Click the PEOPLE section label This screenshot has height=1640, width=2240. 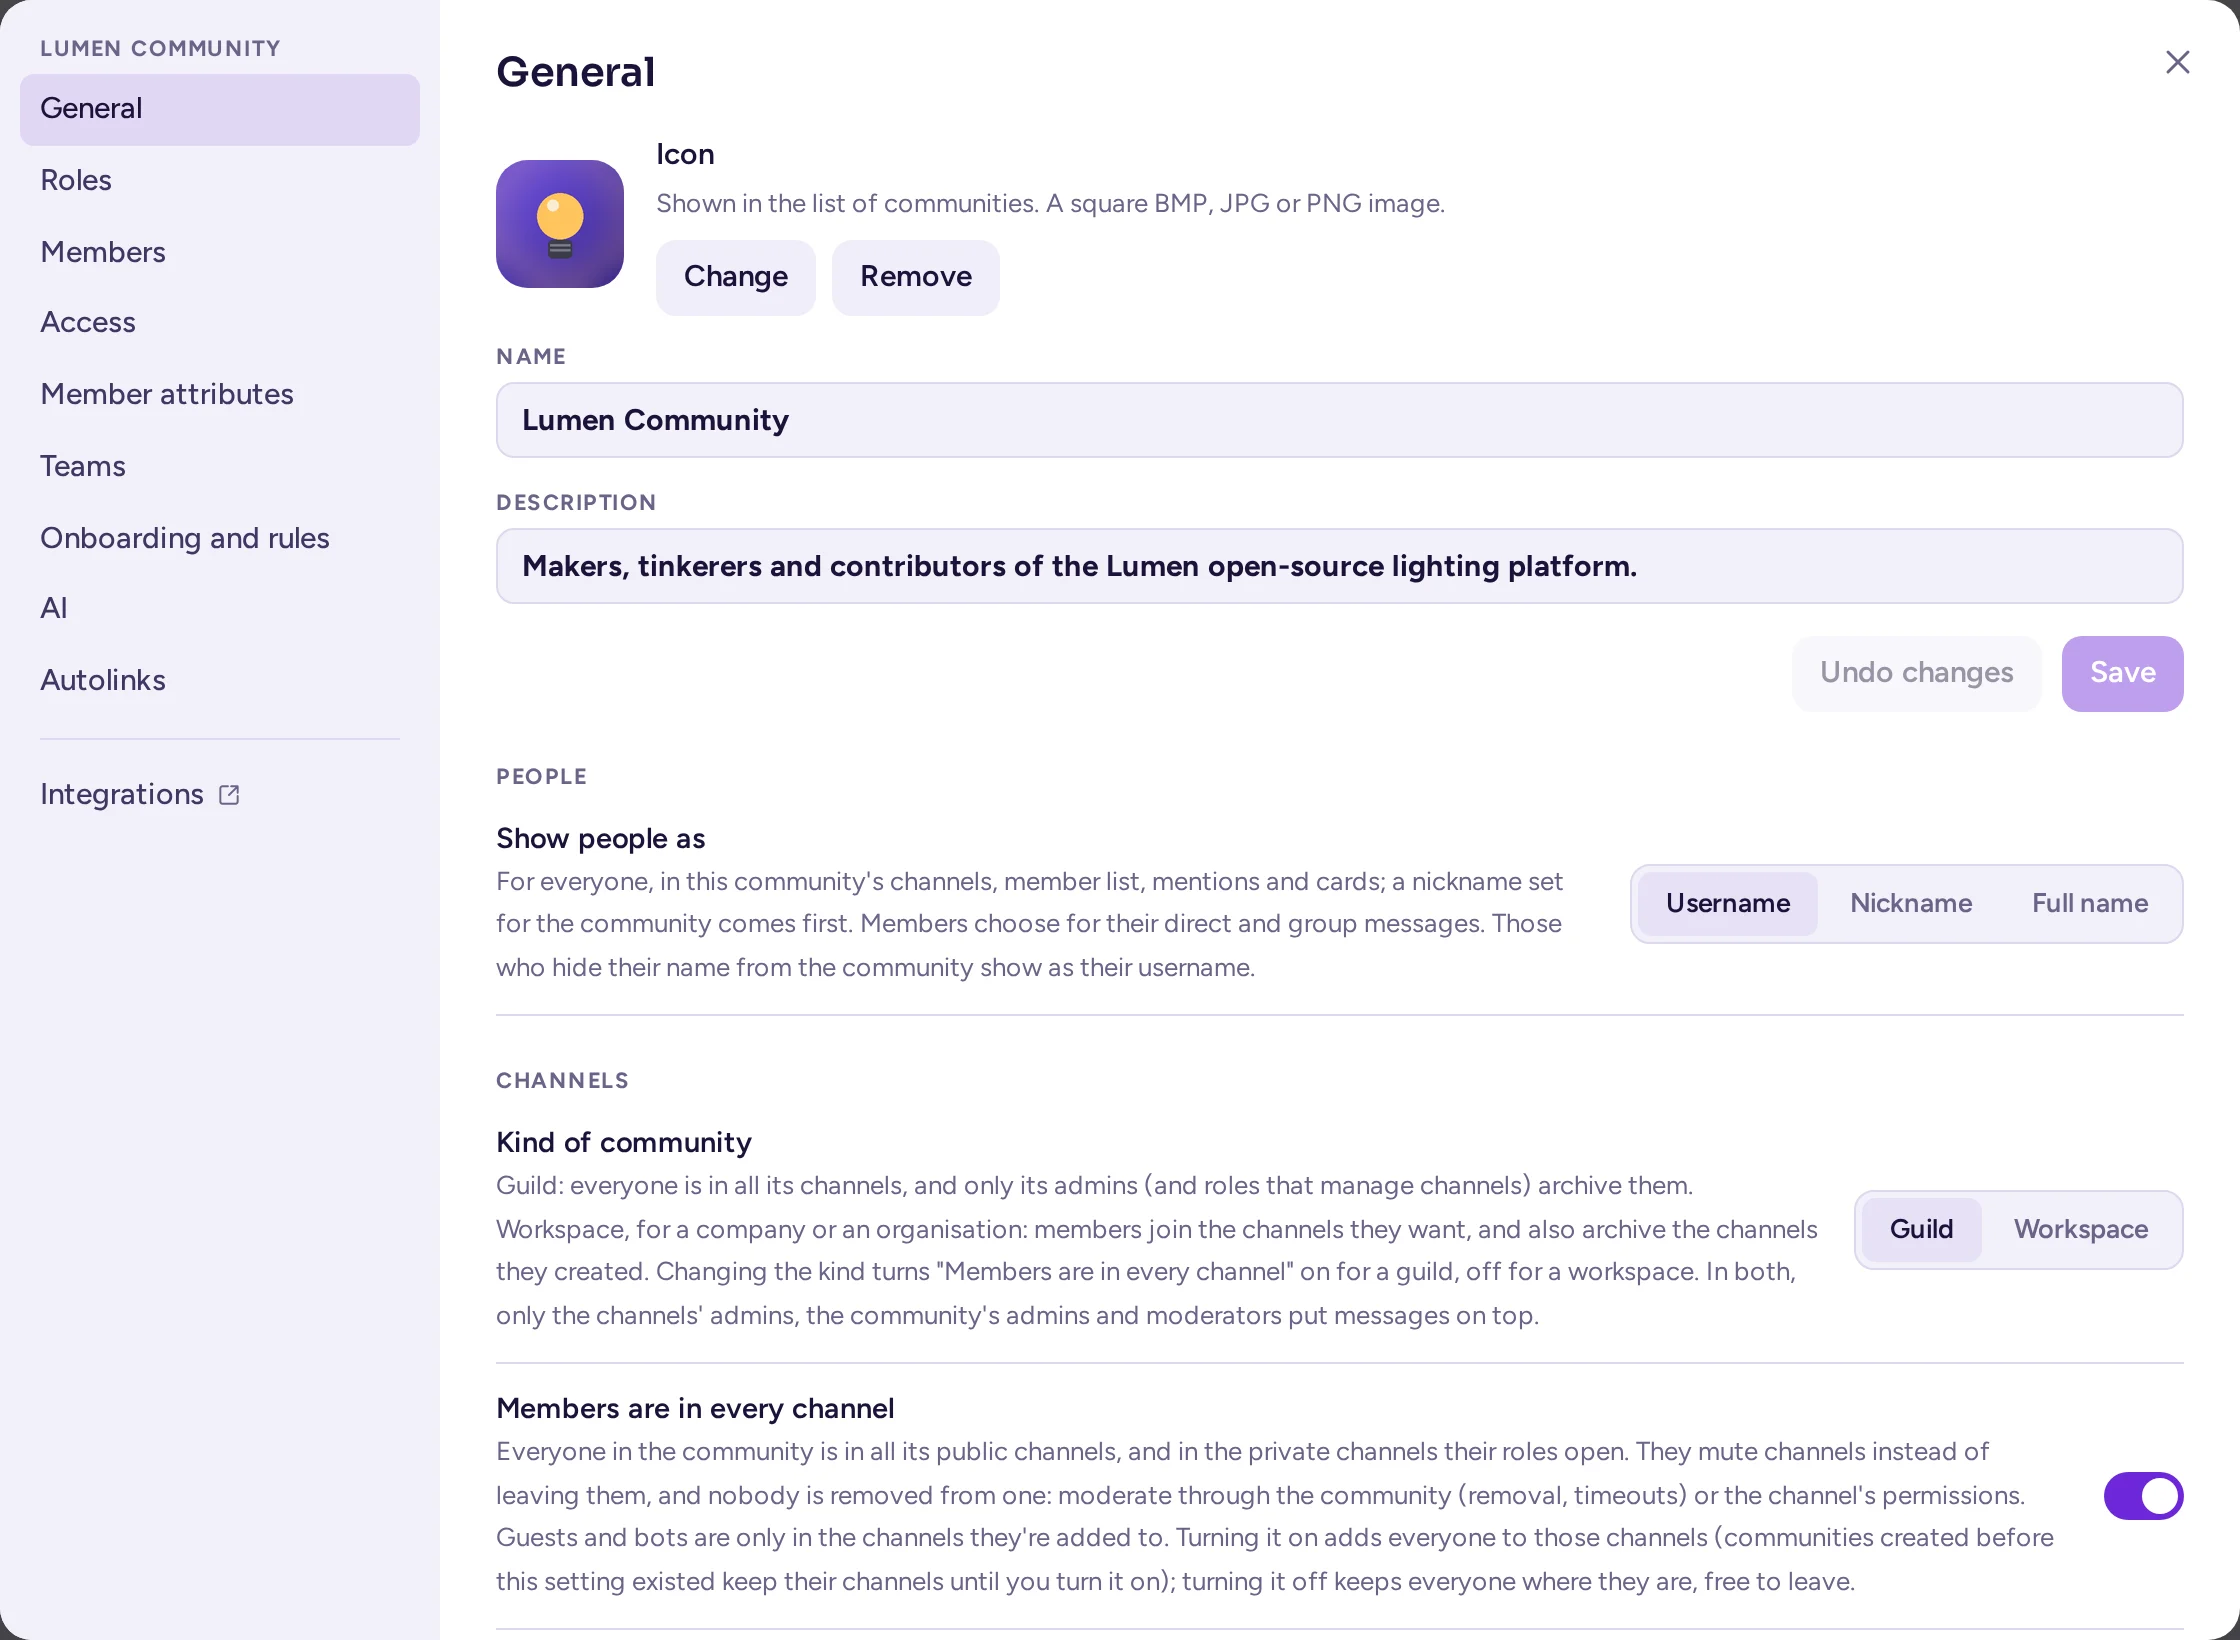coord(541,777)
